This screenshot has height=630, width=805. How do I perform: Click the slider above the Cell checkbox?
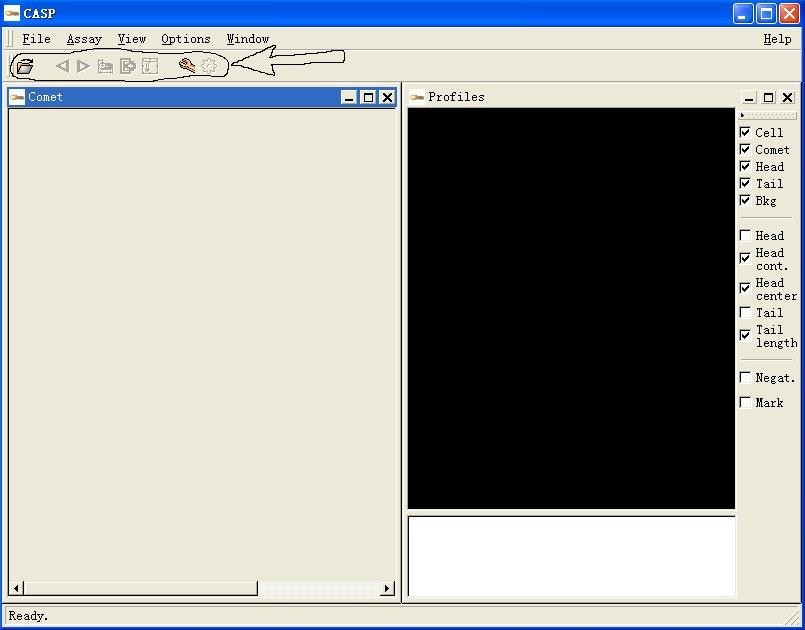point(768,116)
